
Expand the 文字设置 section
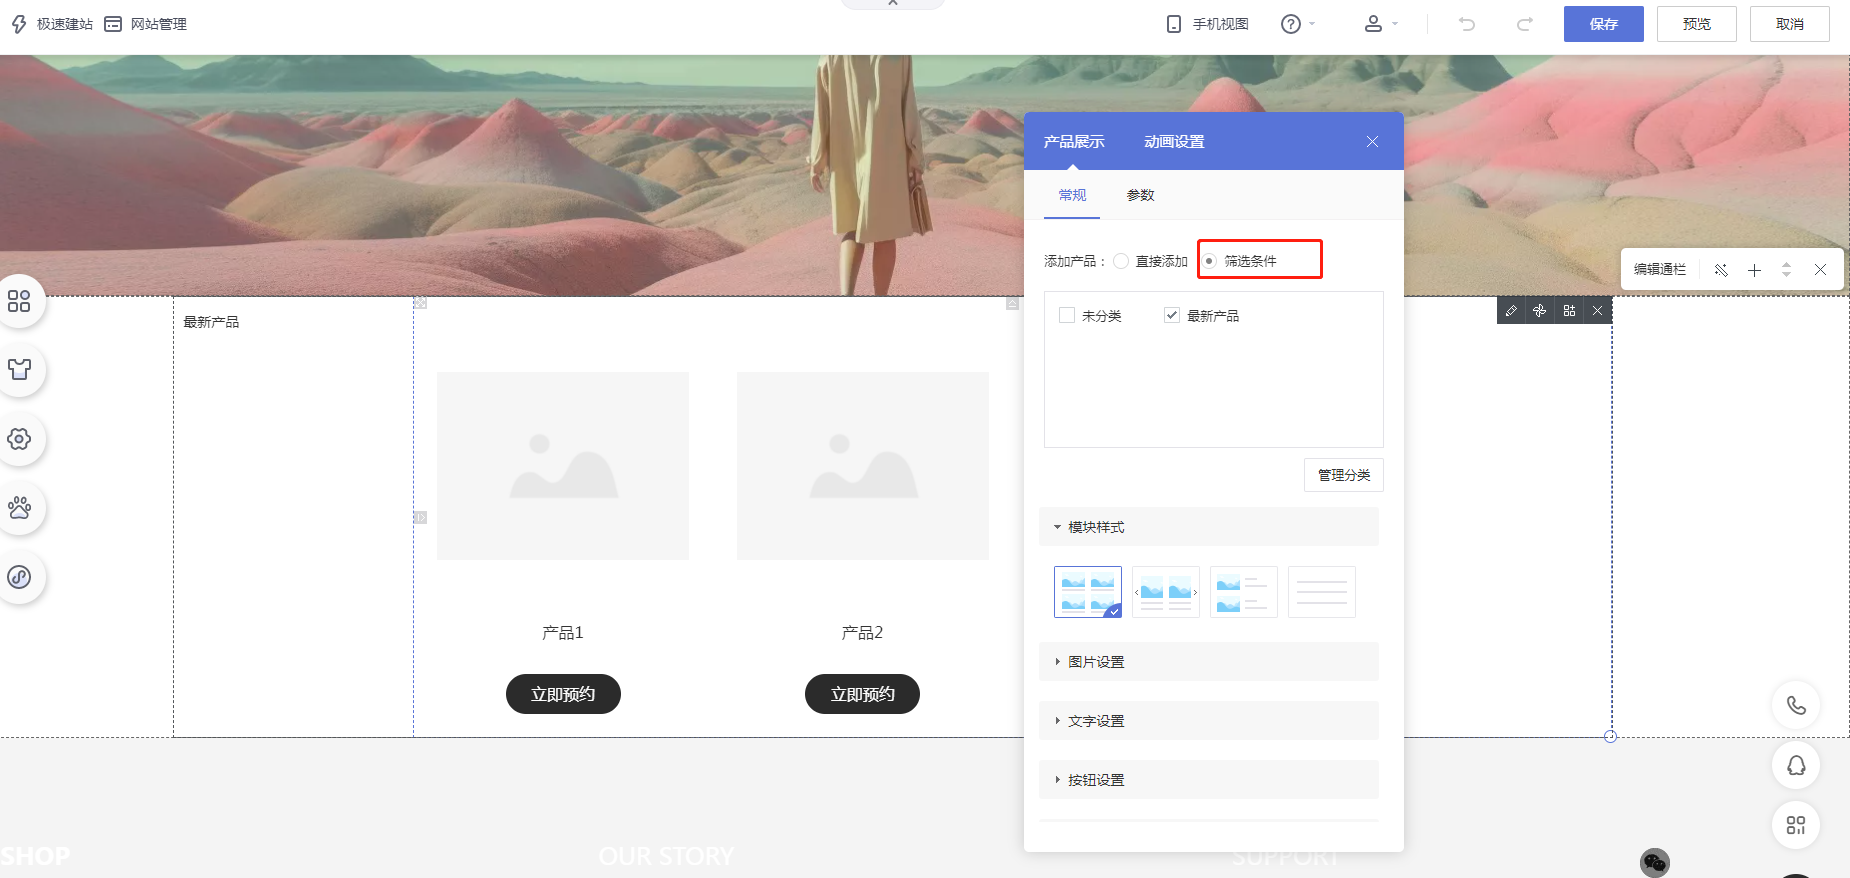(x=1096, y=721)
